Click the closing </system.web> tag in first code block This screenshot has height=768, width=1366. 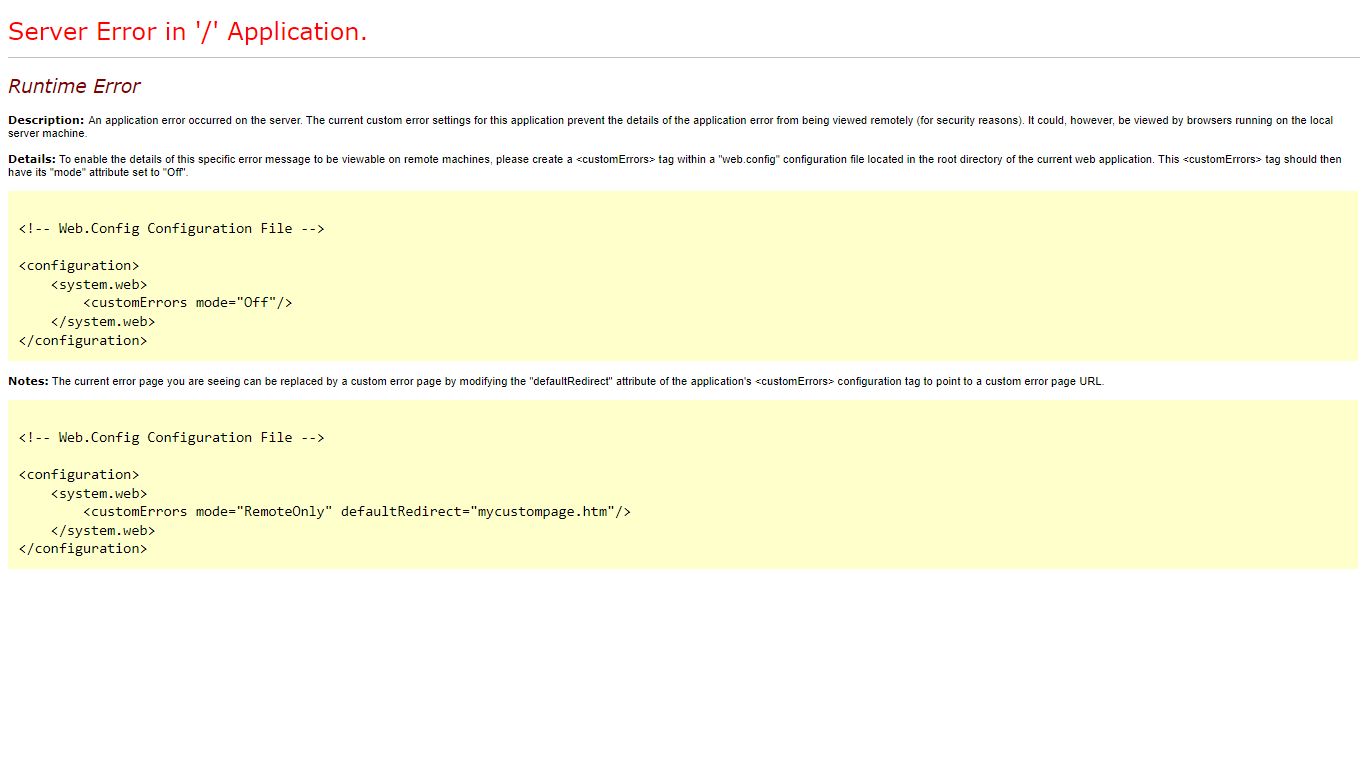(x=103, y=321)
